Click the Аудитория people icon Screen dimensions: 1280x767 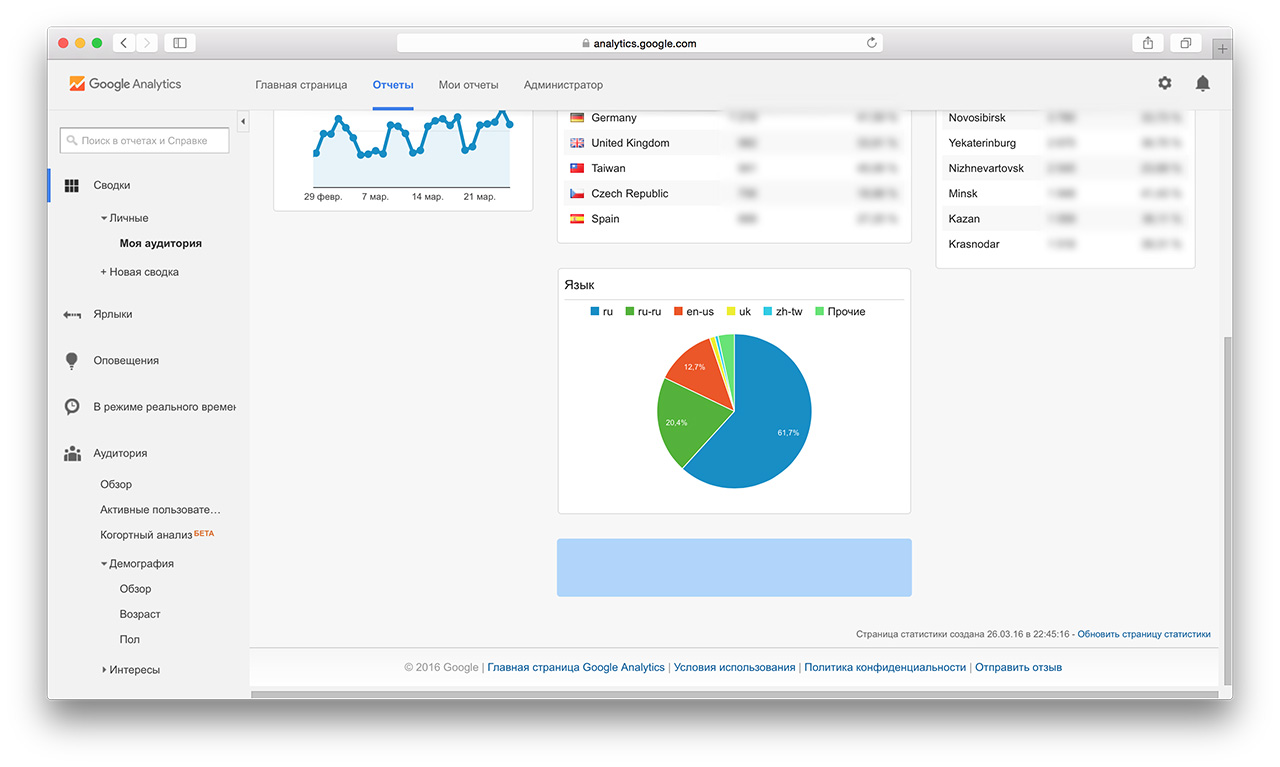(x=72, y=454)
